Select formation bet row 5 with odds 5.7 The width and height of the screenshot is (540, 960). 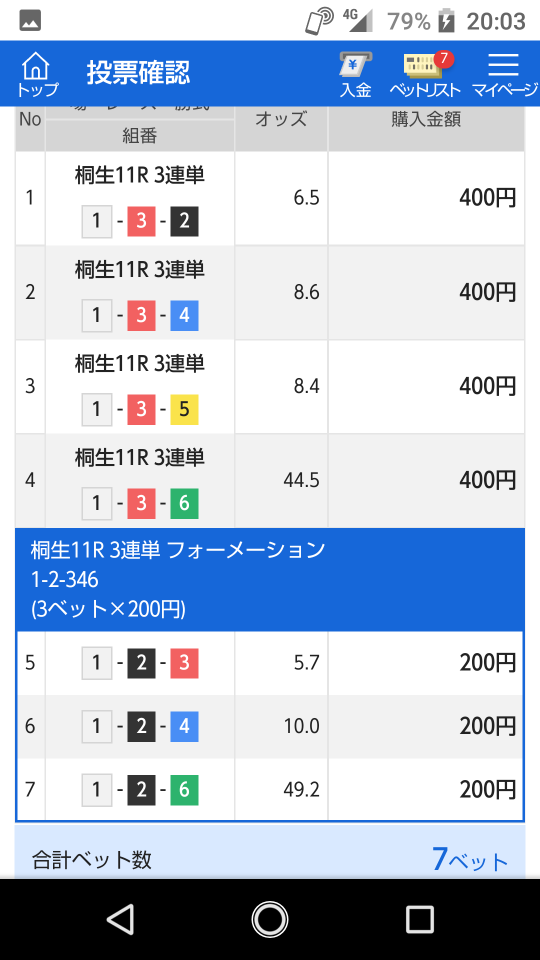[270, 663]
